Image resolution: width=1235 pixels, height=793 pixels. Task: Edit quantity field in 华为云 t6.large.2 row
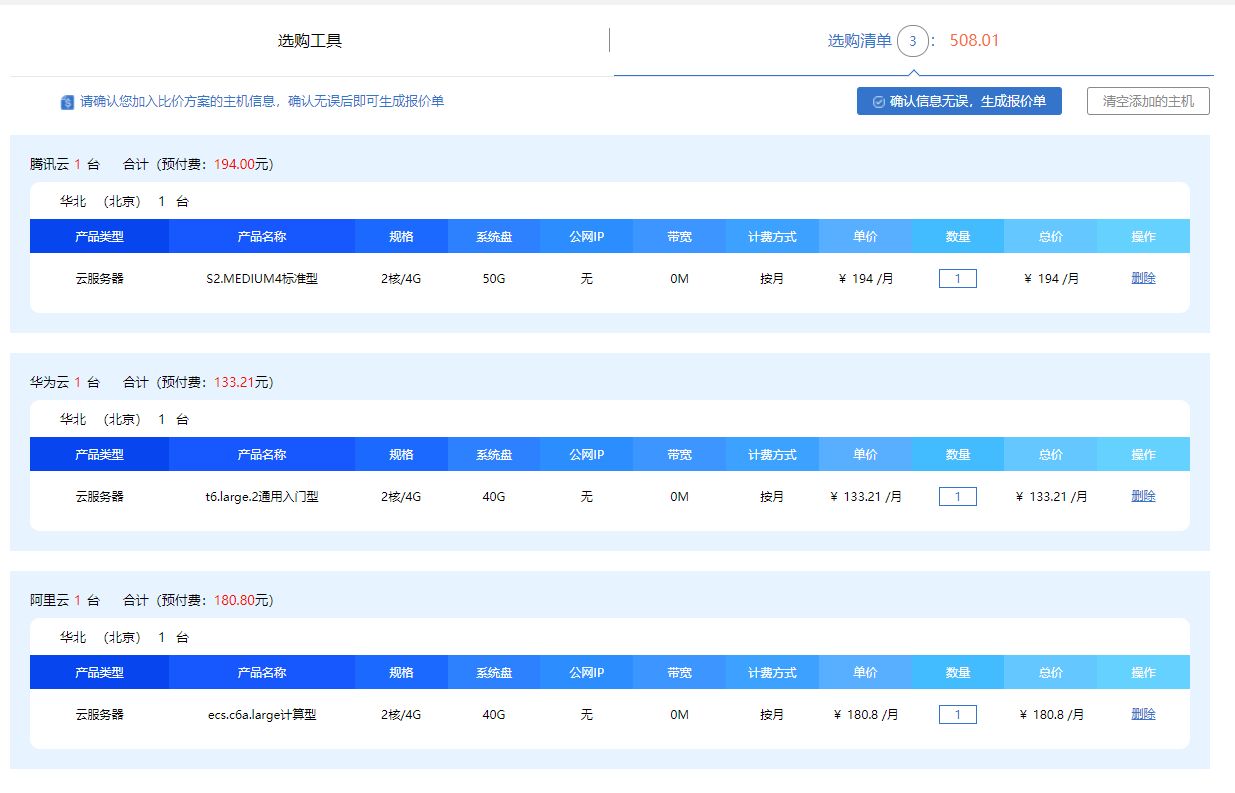[958, 497]
